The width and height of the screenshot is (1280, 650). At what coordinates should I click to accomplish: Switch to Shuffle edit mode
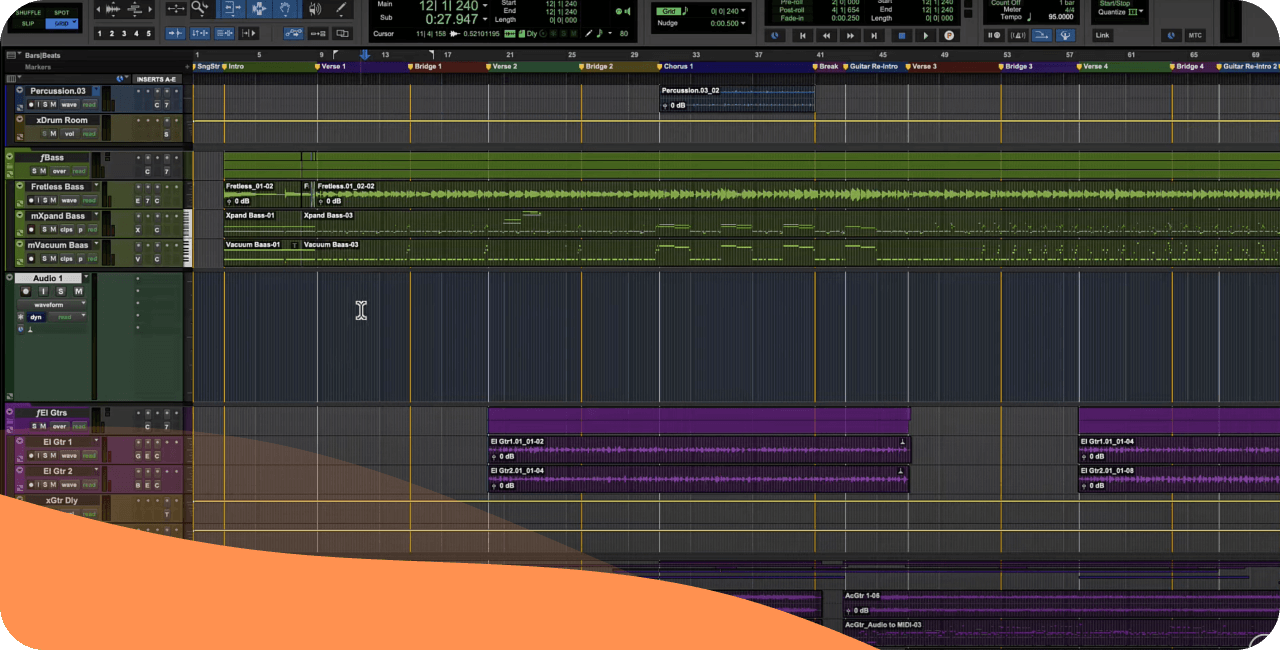(x=29, y=11)
